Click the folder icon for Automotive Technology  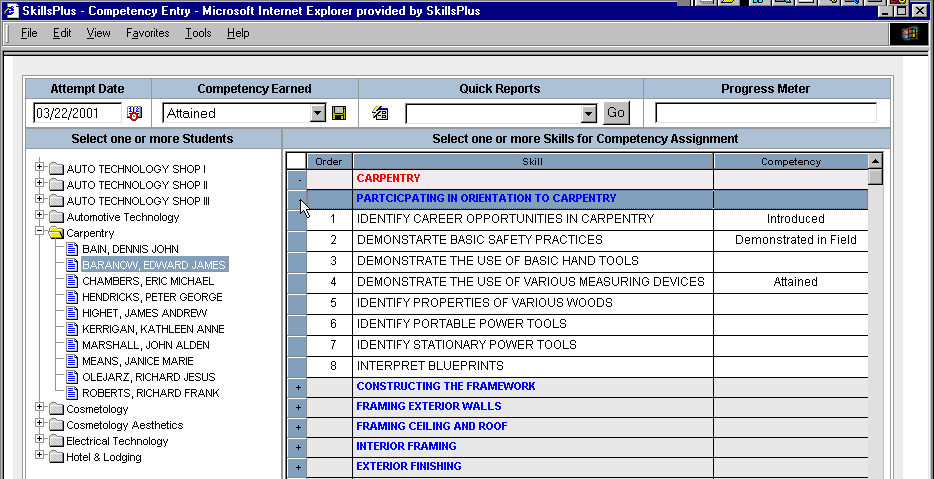pos(56,217)
